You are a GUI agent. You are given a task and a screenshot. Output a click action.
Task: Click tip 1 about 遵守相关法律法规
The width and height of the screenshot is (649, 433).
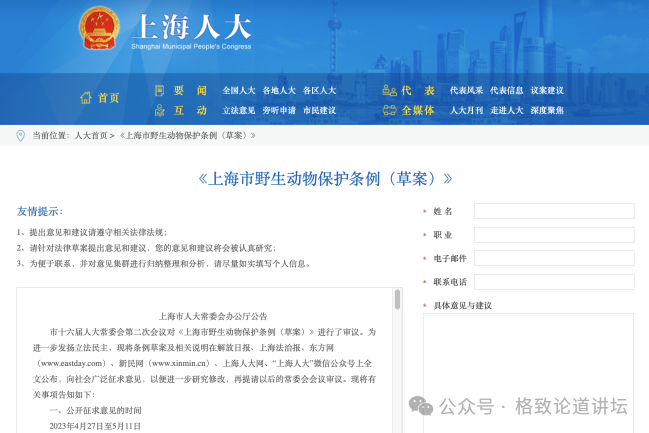(92, 232)
